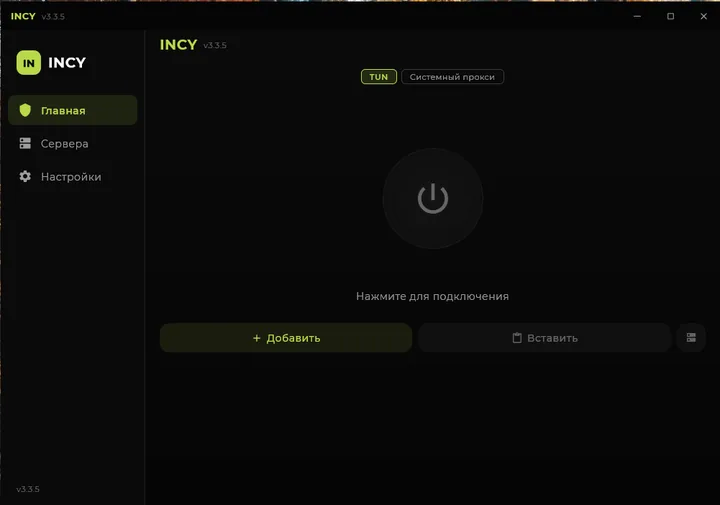The width and height of the screenshot is (720, 505).
Task: Maximize the INCY window
Action: [x=670, y=16]
